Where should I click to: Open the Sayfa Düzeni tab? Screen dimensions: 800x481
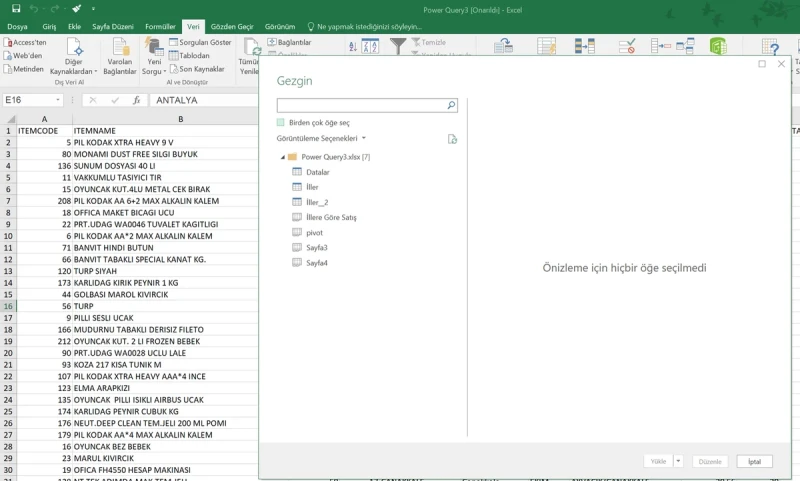click(113, 27)
